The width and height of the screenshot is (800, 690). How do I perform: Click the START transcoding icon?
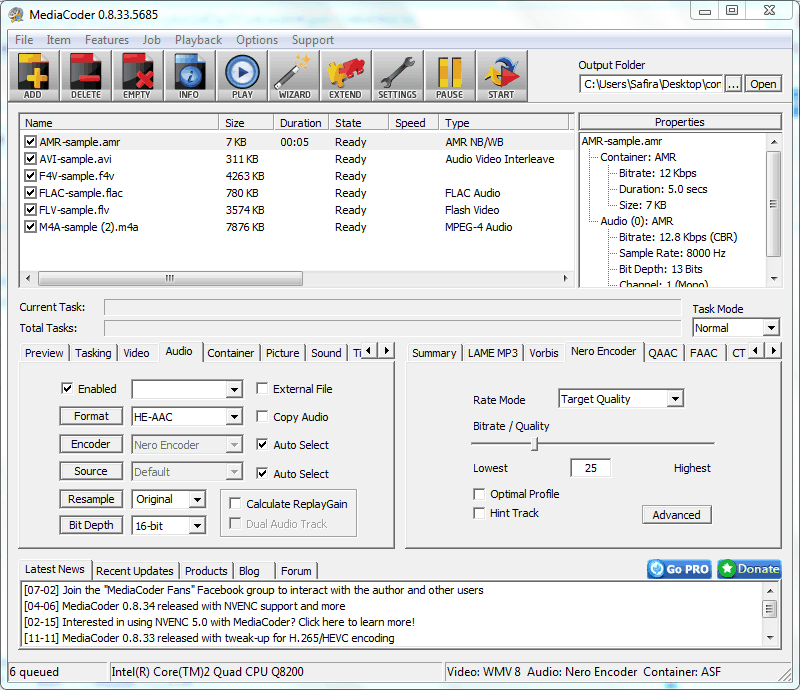pyautogui.click(x=502, y=76)
